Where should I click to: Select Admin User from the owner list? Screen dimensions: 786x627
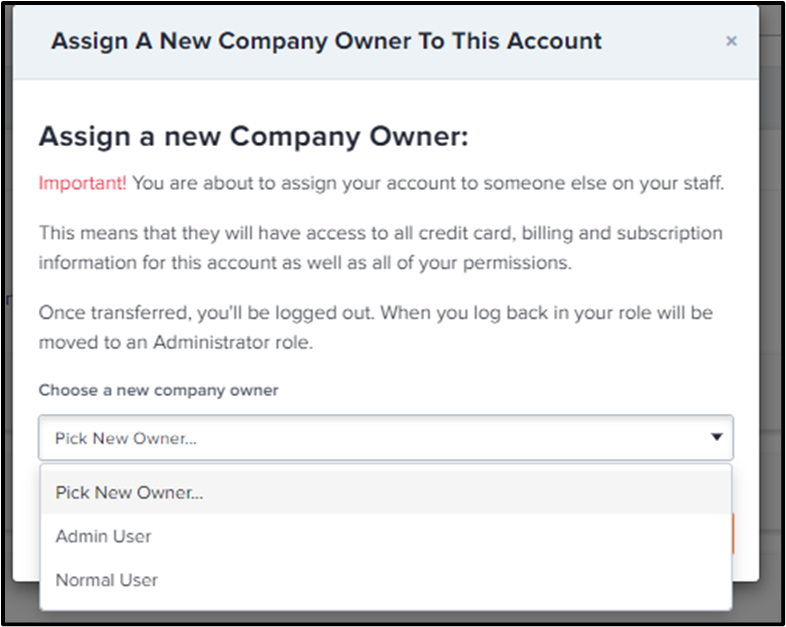[104, 536]
